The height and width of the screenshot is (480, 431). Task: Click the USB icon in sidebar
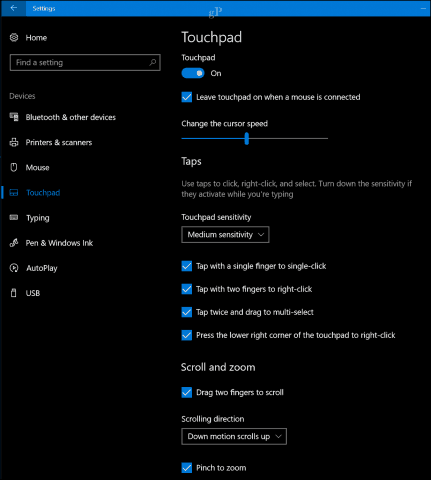pos(14,293)
